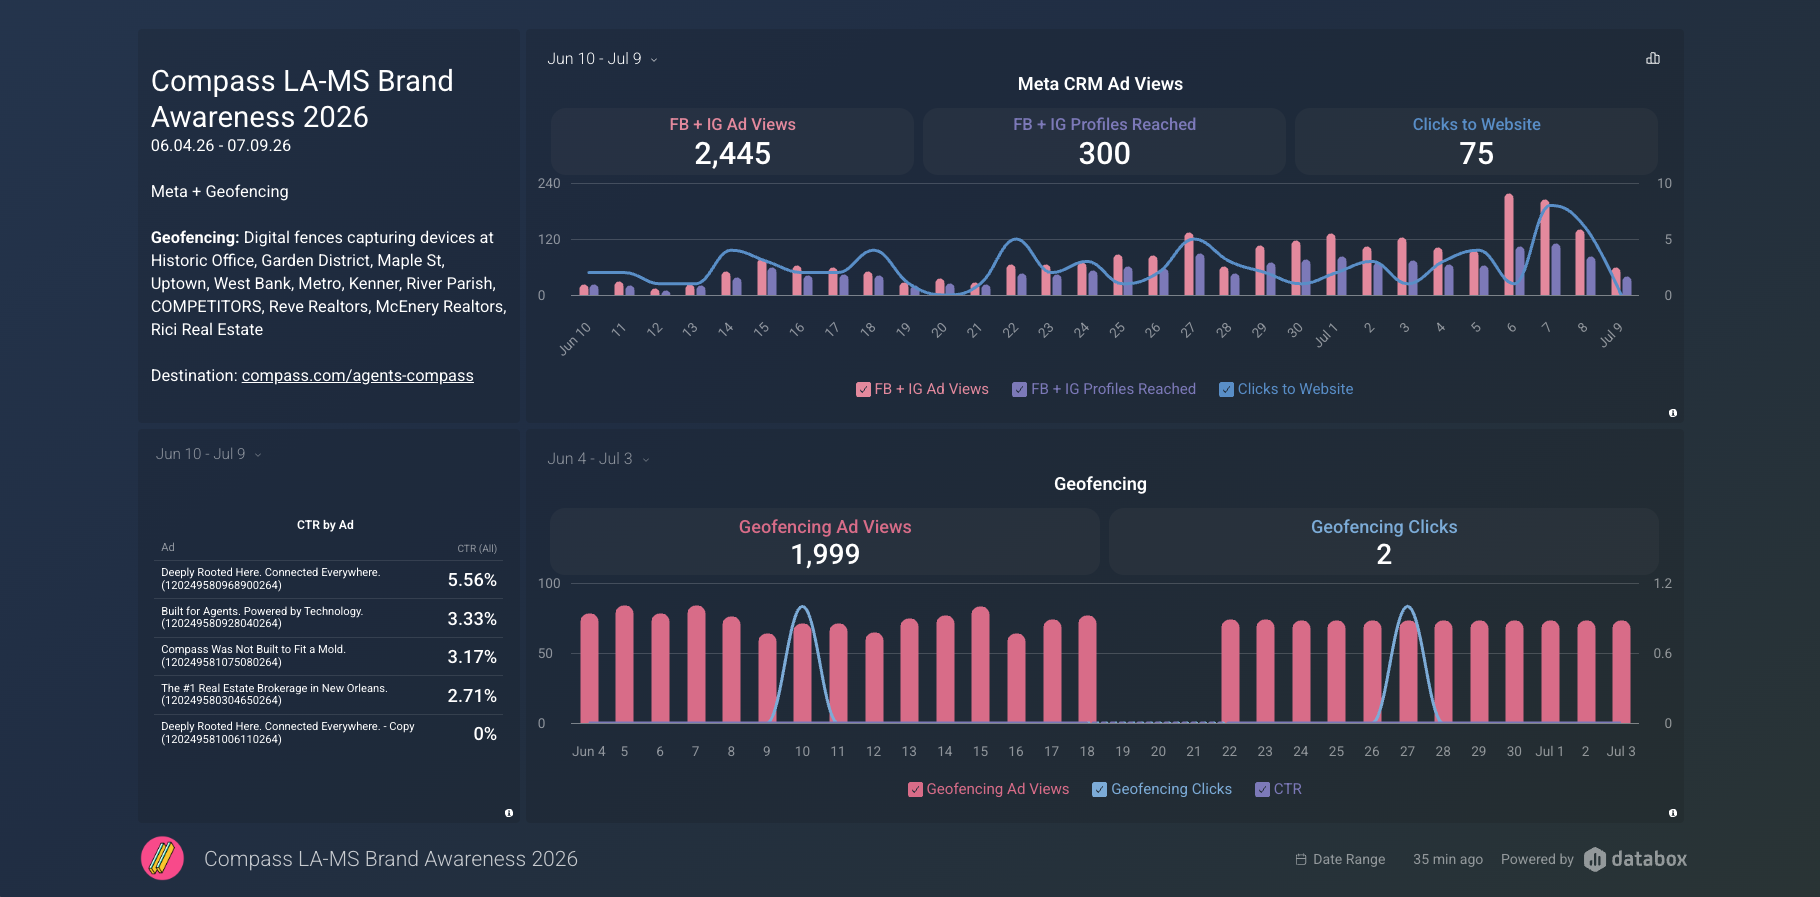The width and height of the screenshot is (1820, 897).
Task: Click the CTR by Ad table title
Action: (x=325, y=525)
